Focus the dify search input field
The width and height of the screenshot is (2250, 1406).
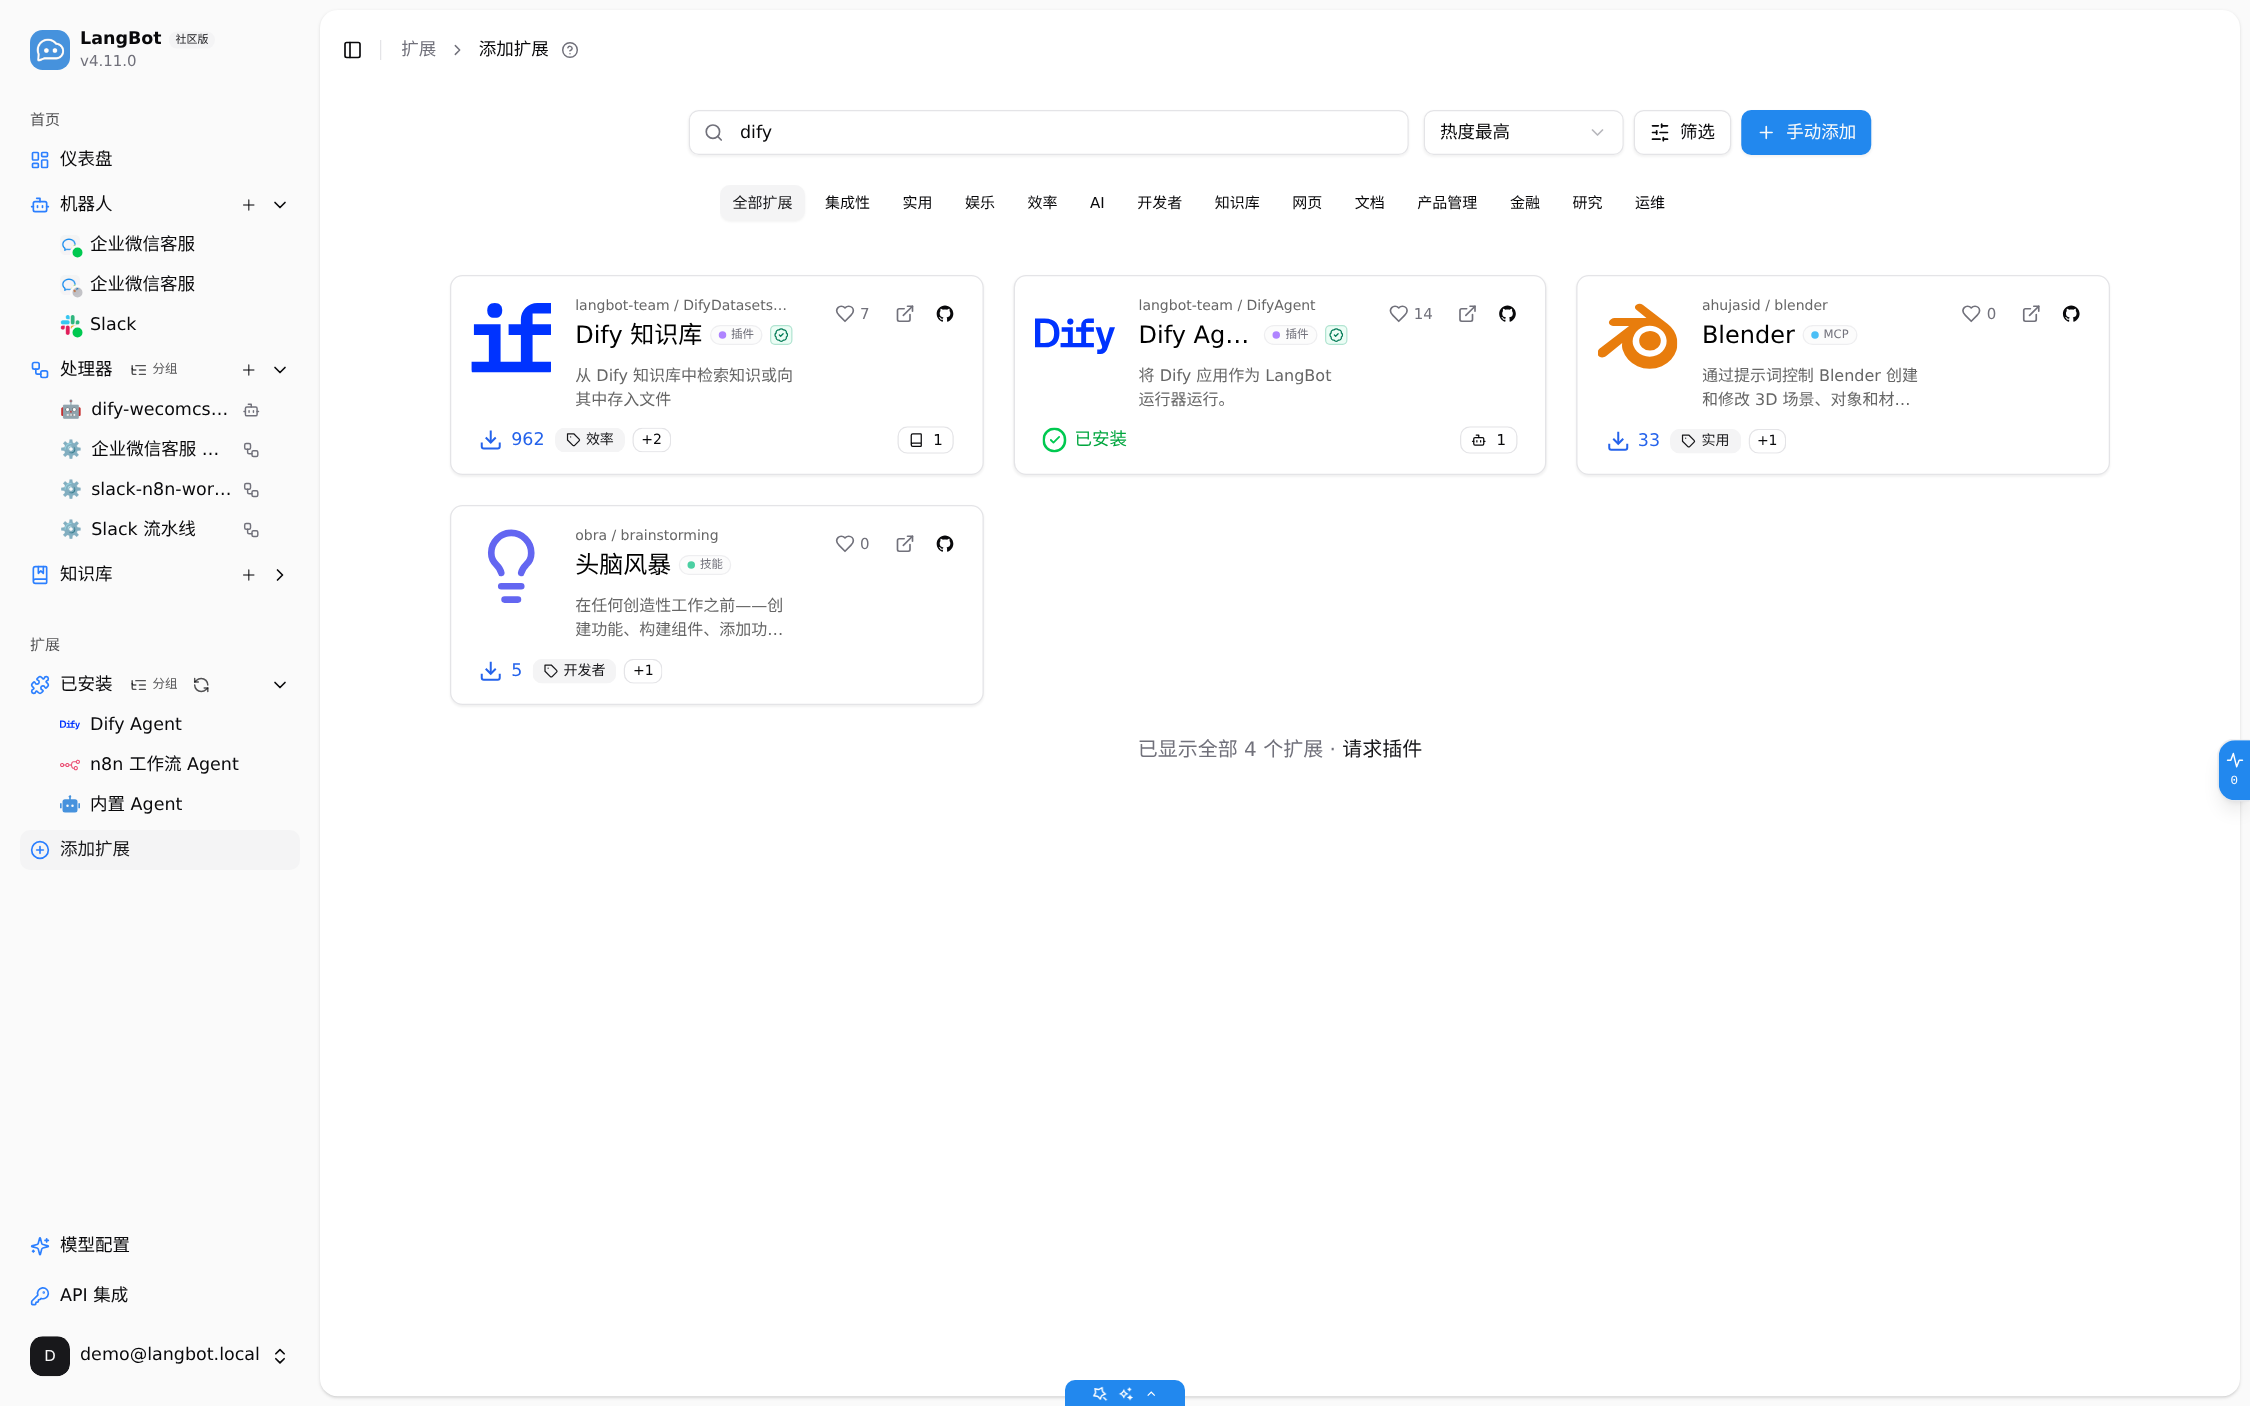1048,132
